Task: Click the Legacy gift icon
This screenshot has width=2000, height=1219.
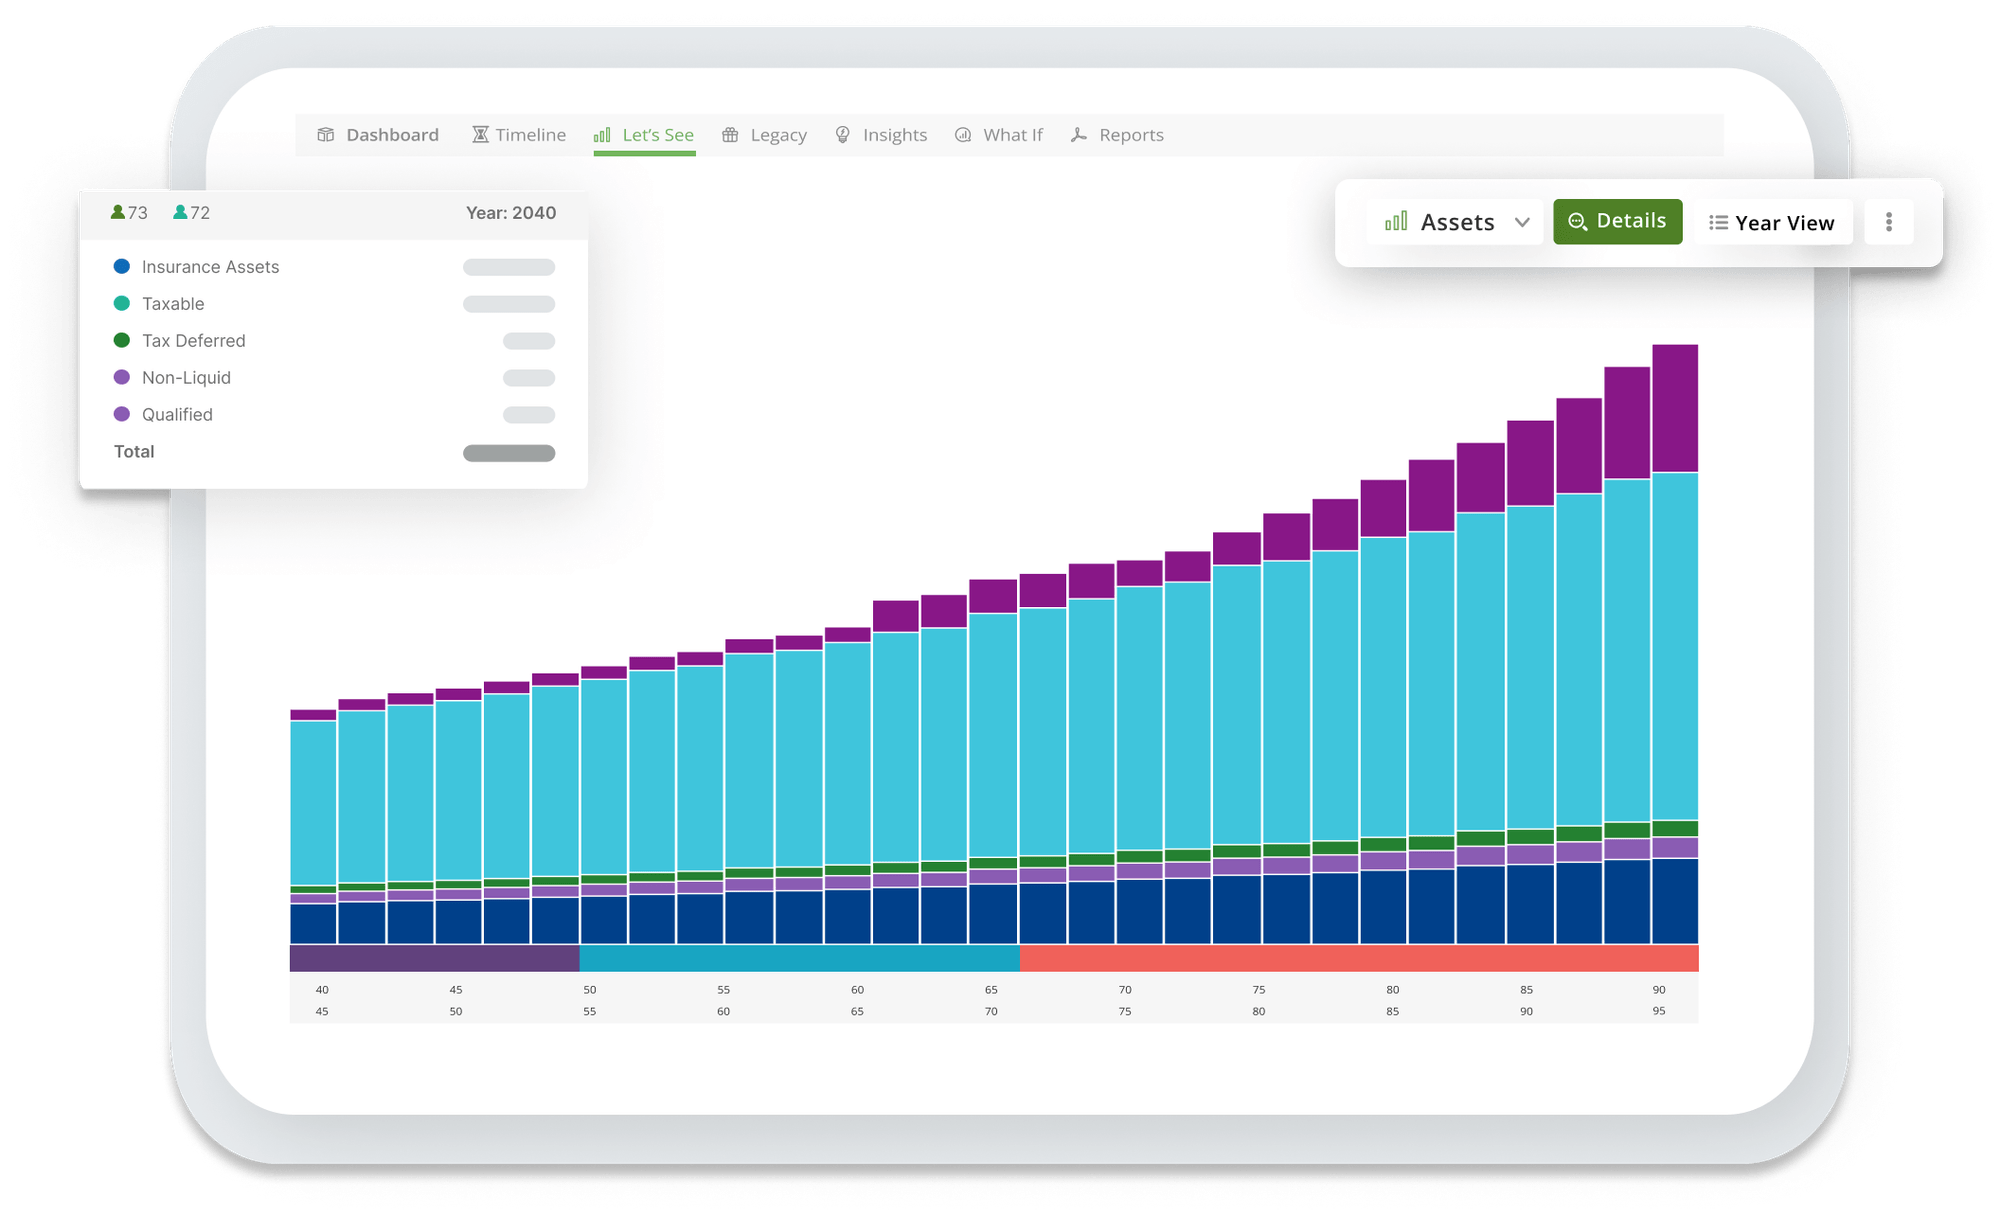Action: coord(731,135)
